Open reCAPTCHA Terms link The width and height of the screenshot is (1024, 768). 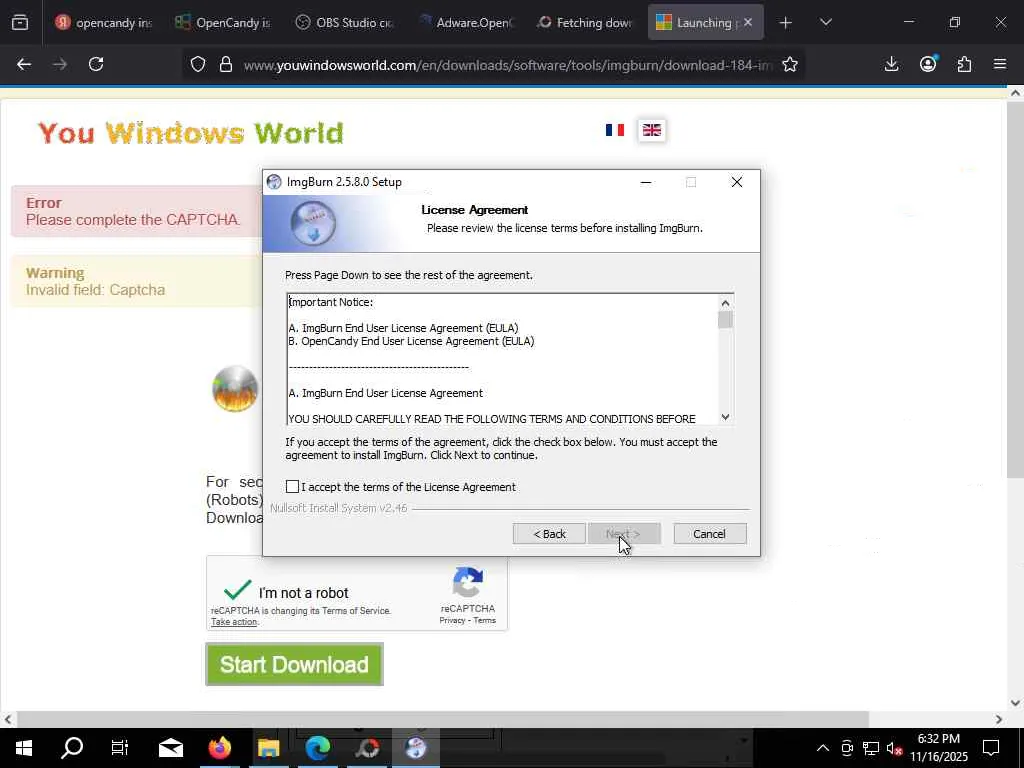(485, 620)
